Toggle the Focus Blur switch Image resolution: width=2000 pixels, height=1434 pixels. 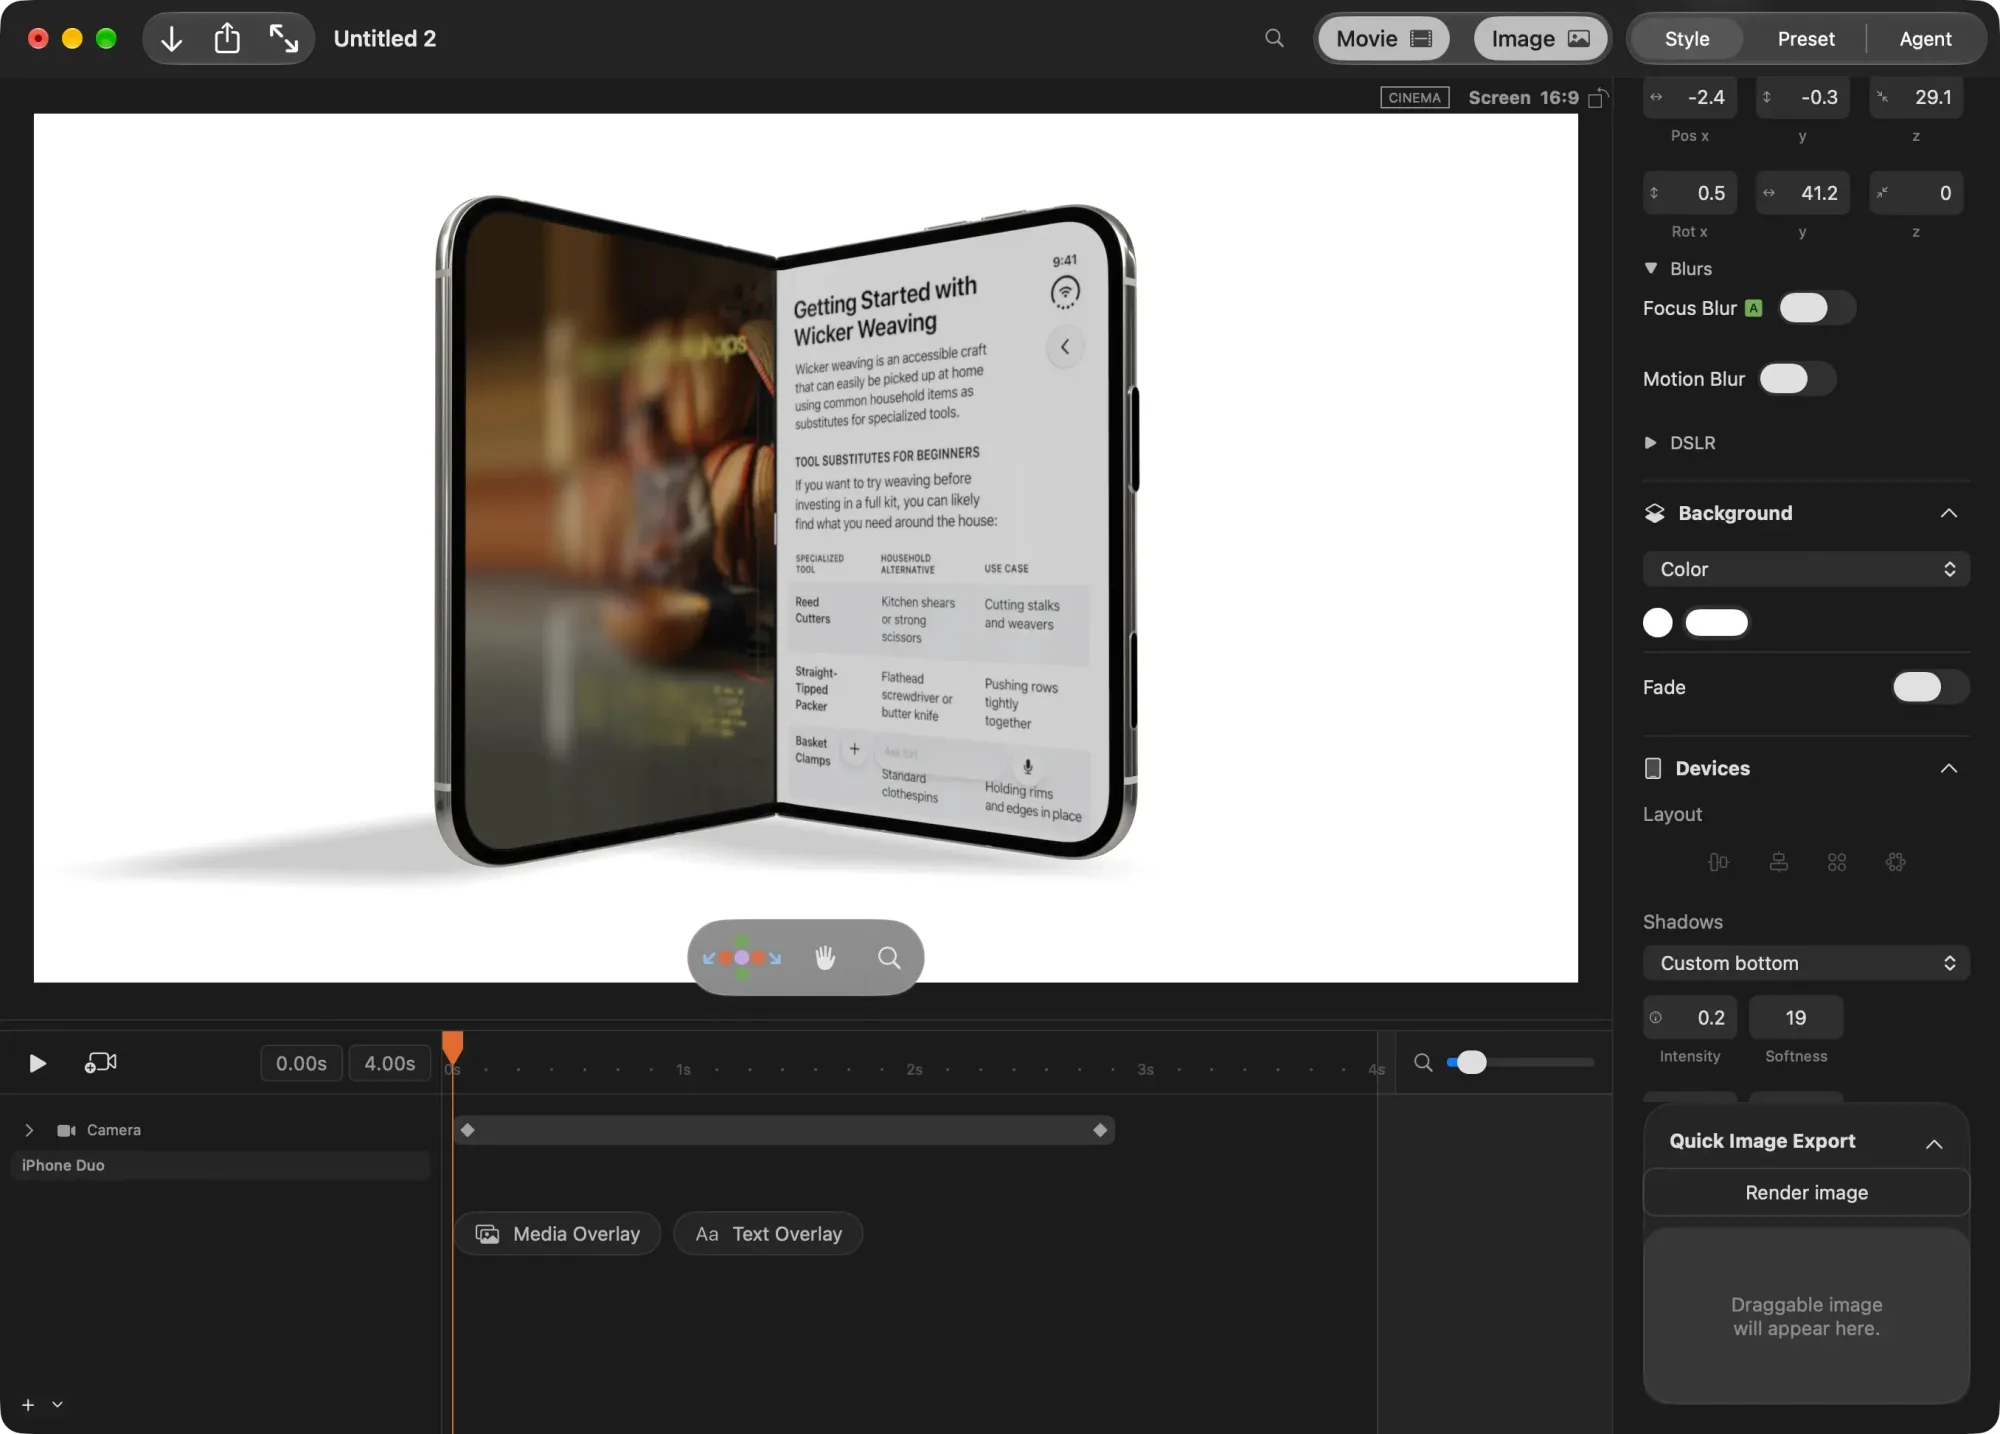point(1817,308)
